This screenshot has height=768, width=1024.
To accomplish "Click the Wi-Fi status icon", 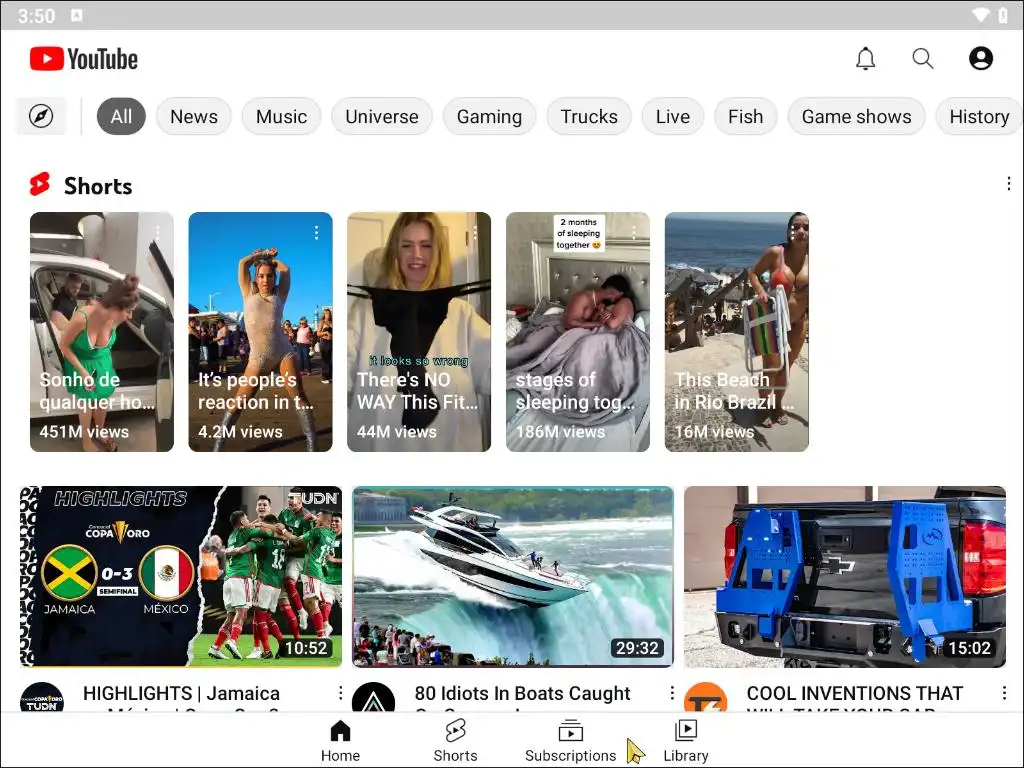I will click(980, 14).
